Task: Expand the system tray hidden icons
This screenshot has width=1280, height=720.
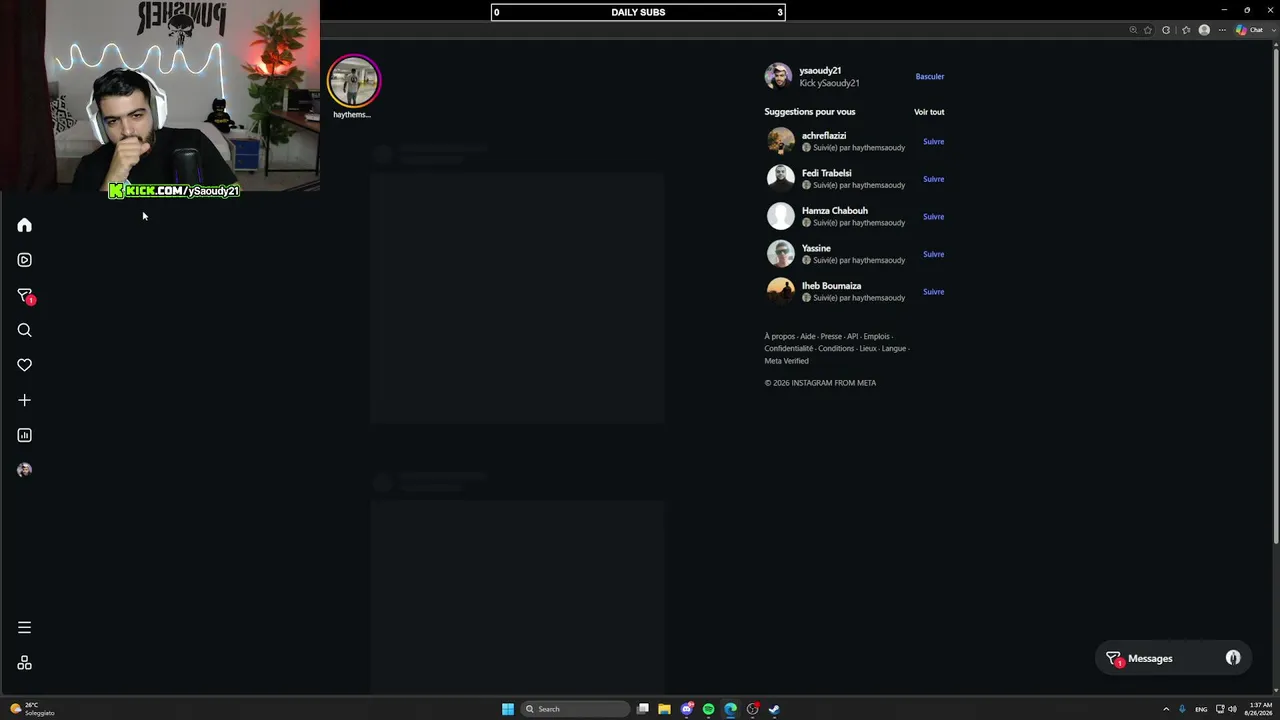Action: 1166,709
